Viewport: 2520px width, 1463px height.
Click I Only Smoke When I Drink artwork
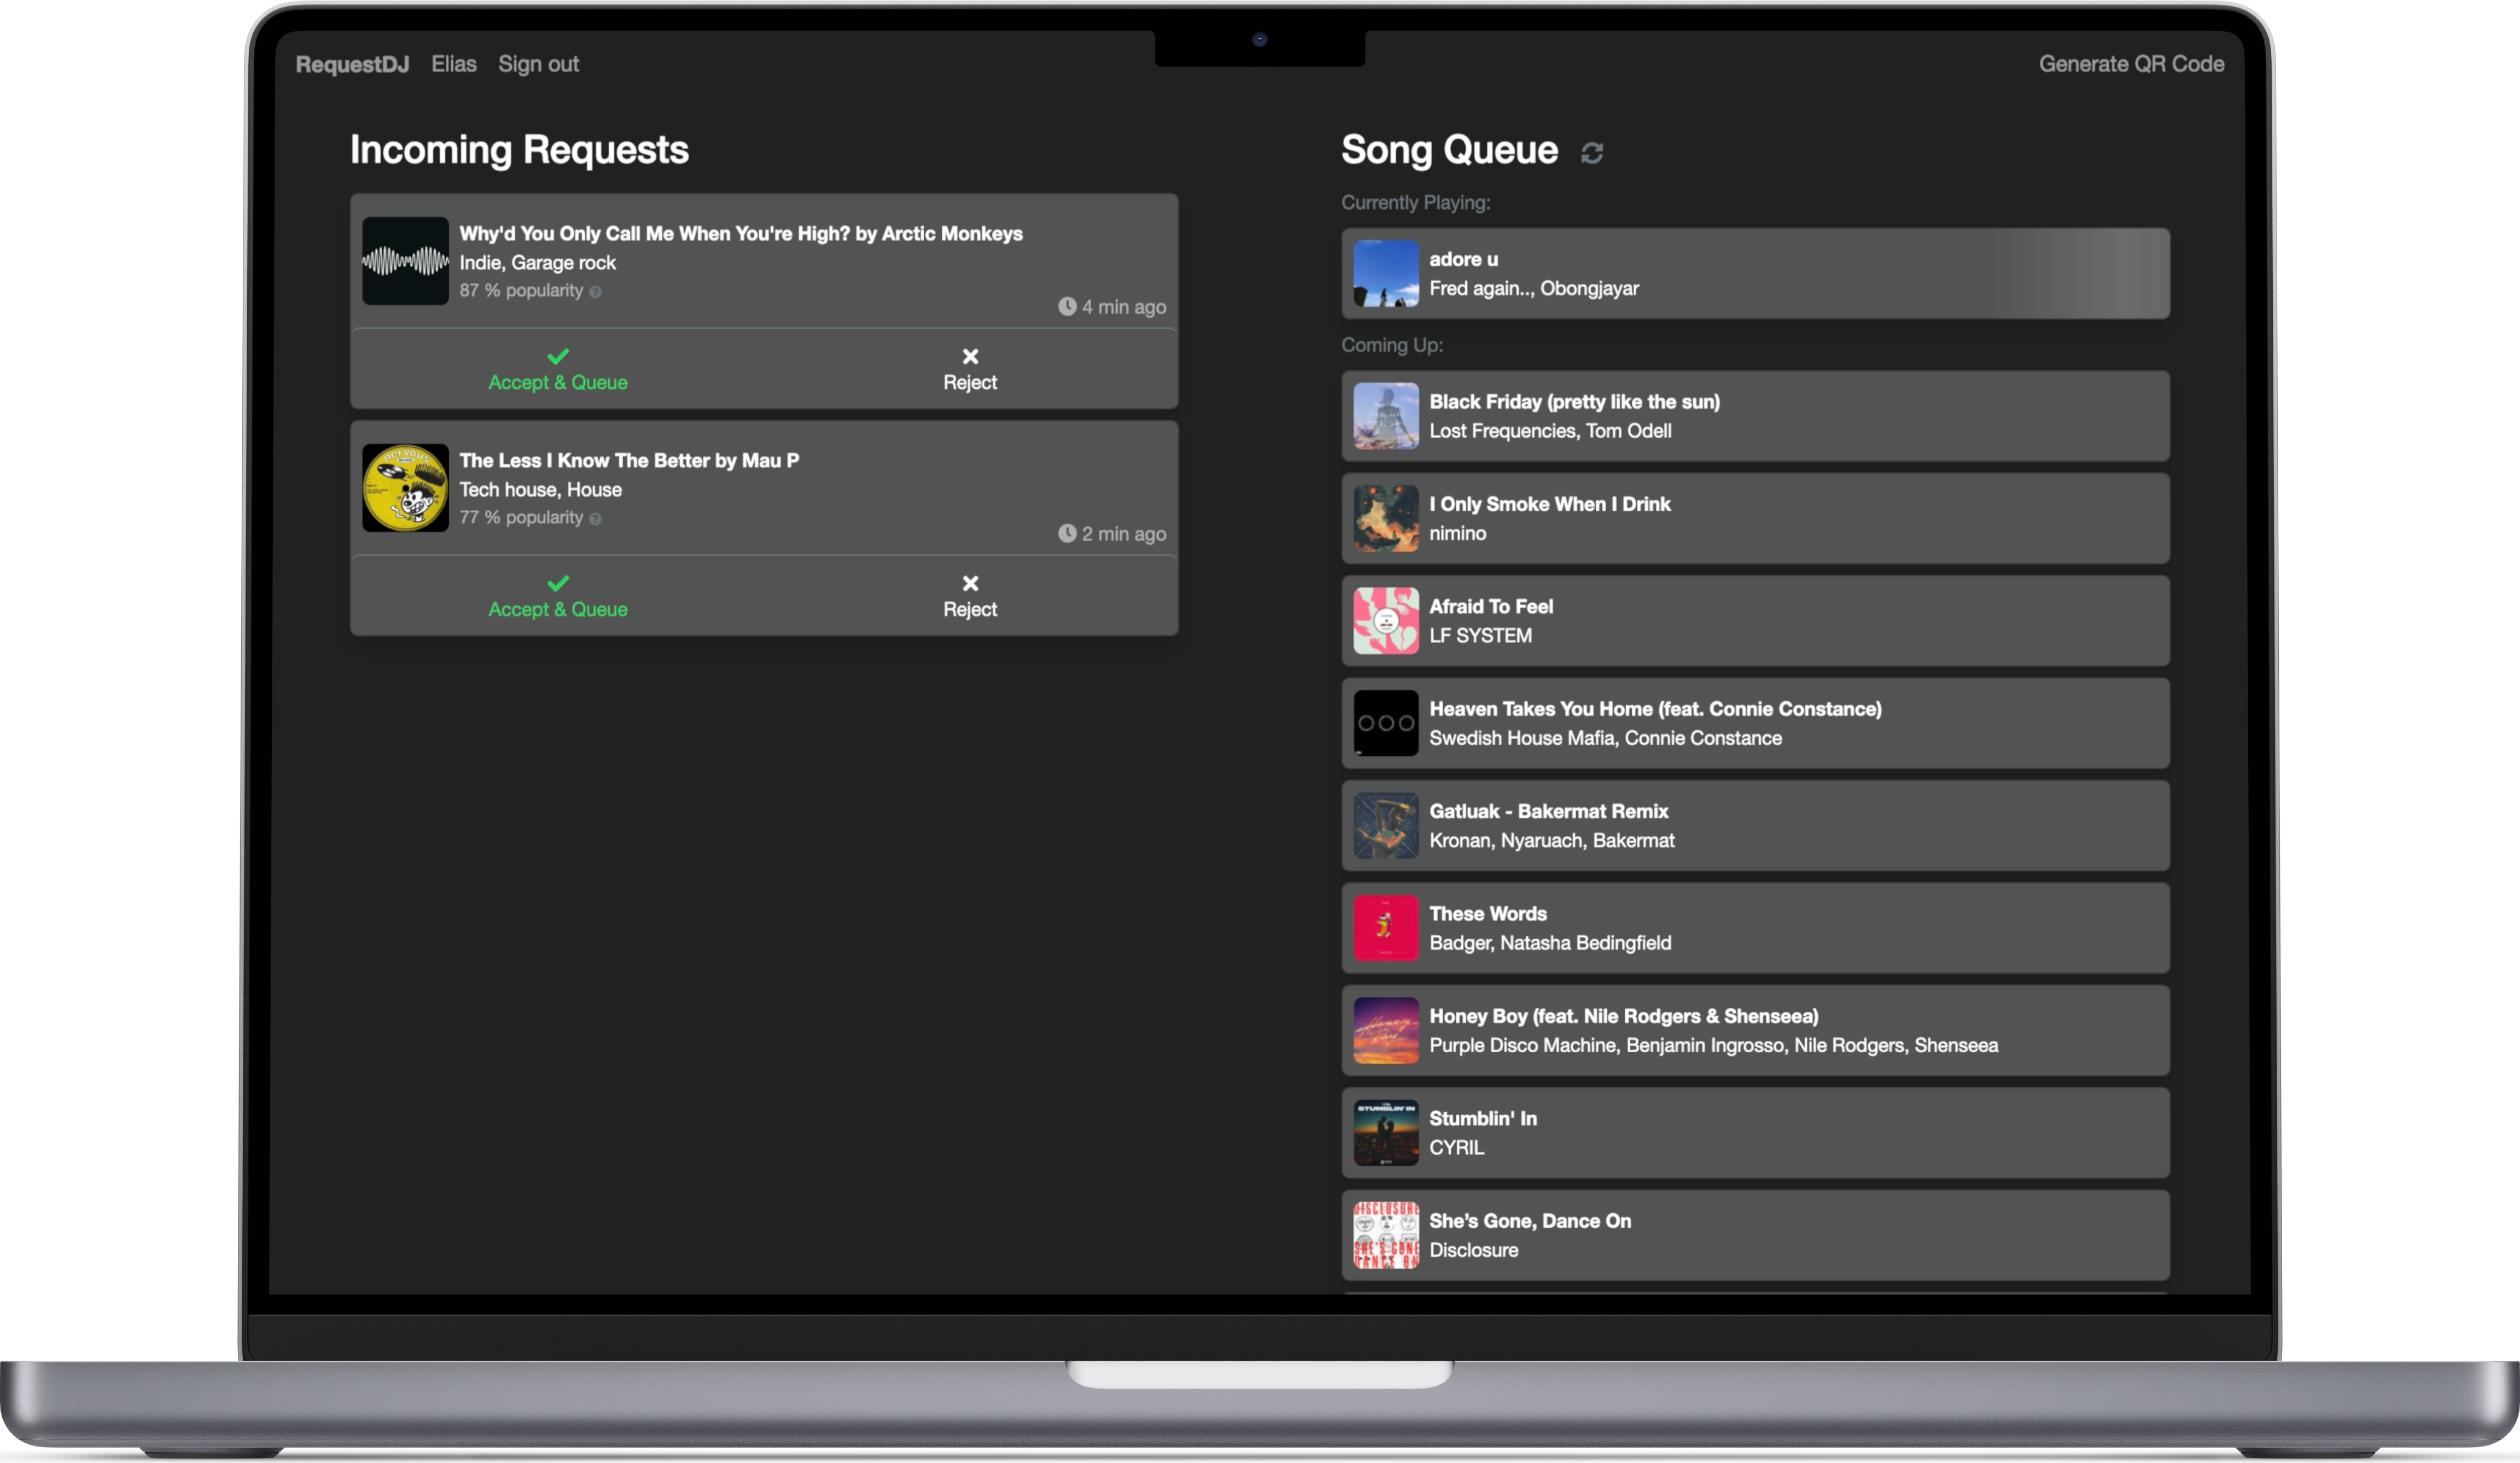(x=1386, y=519)
